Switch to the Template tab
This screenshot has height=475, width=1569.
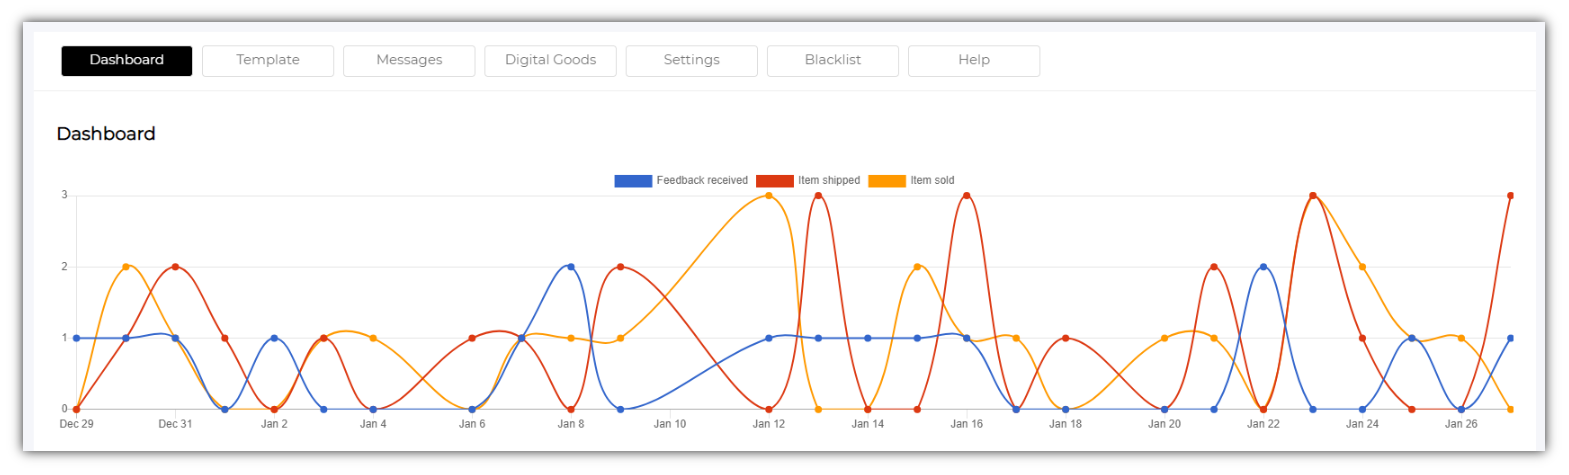pyautogui.click(x=267, y=60)
